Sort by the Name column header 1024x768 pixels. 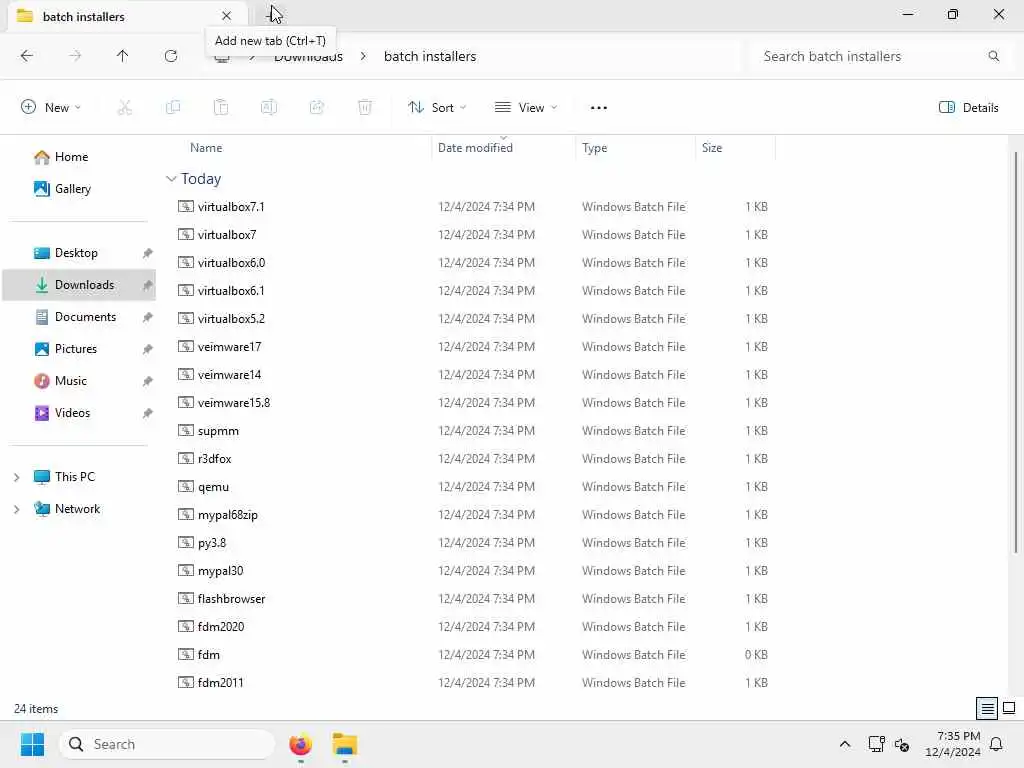pos(206,148)
